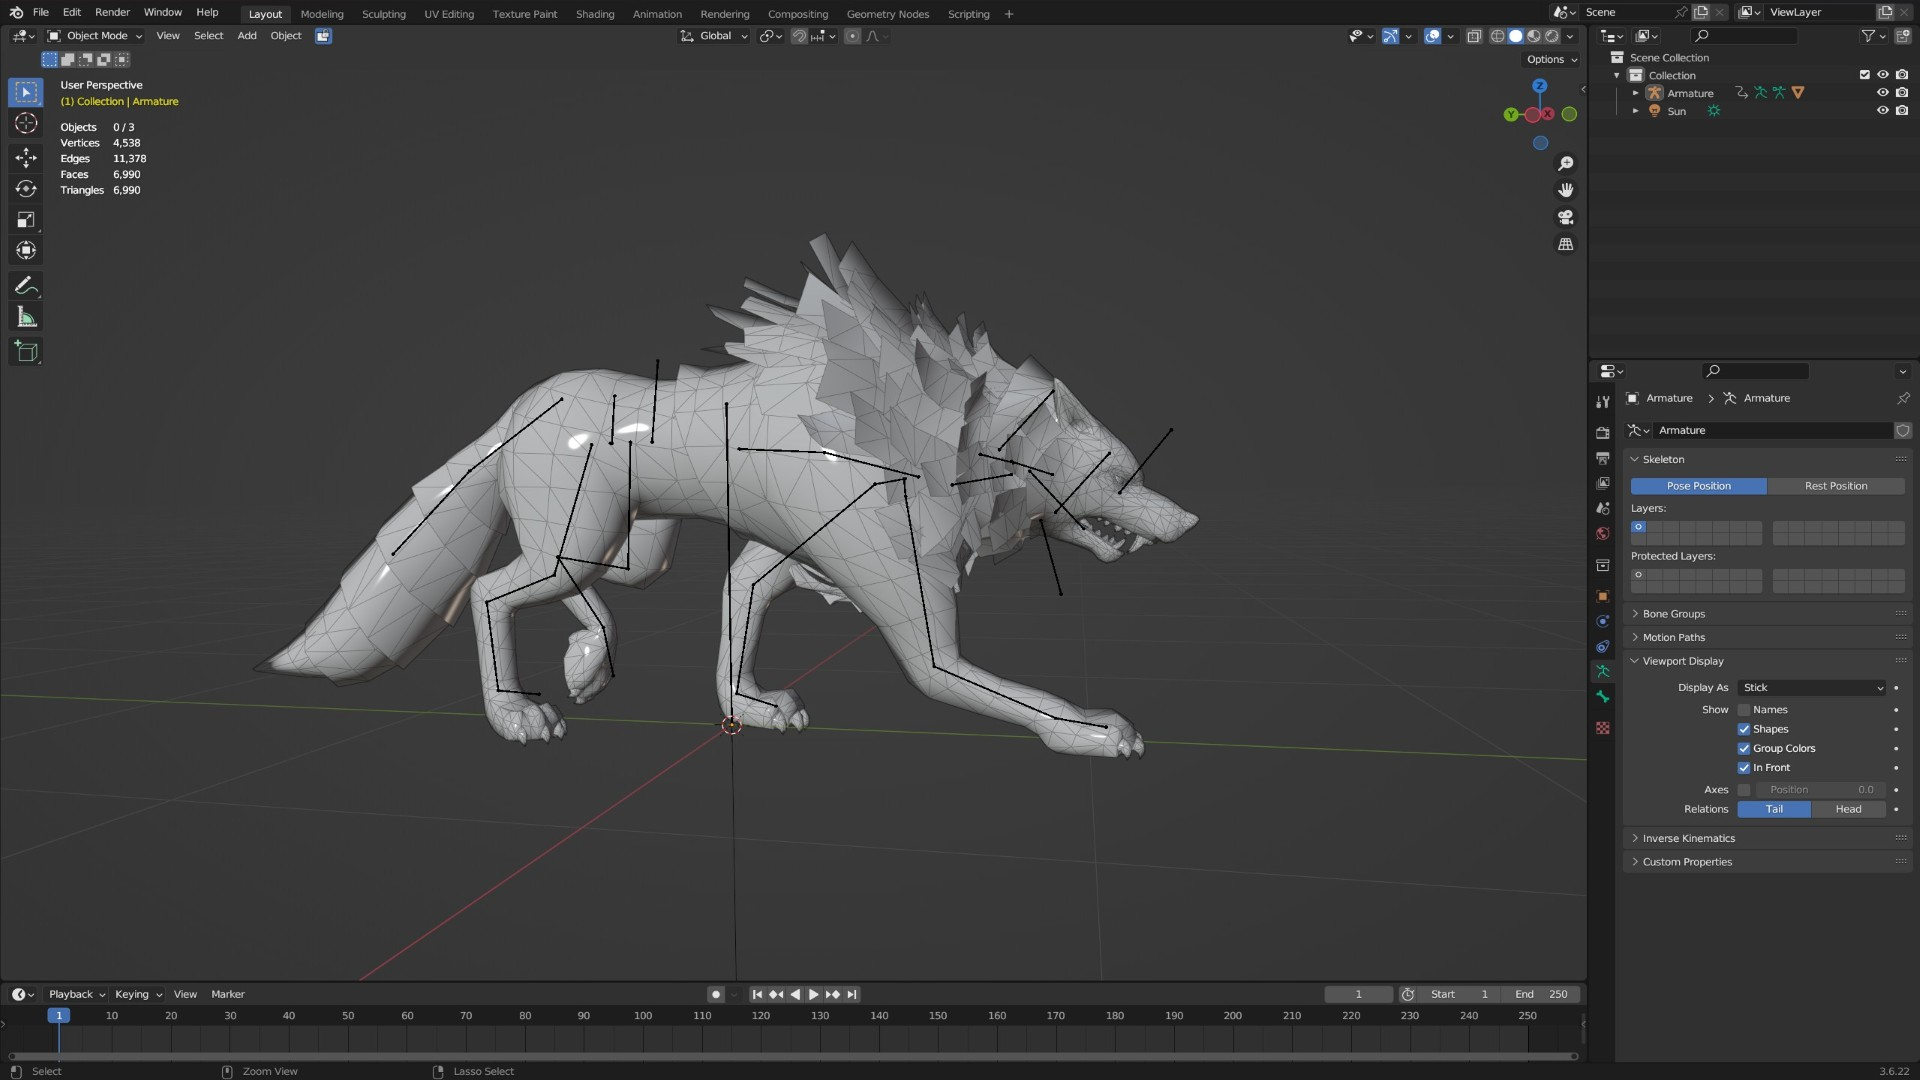Disable Sun in renders camera icon
This screenshot has width=1920, height=1080.
[x=1902, y=111]
